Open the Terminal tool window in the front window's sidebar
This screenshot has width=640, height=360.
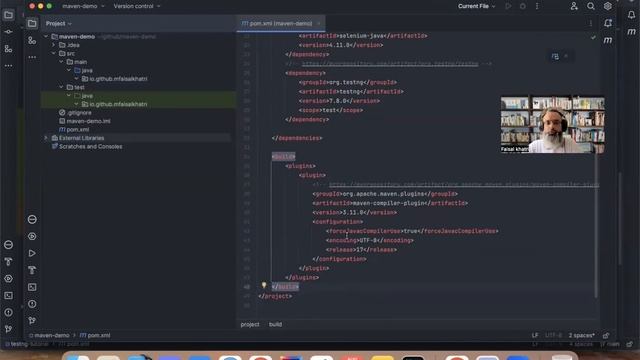click(x=32, y=287)
